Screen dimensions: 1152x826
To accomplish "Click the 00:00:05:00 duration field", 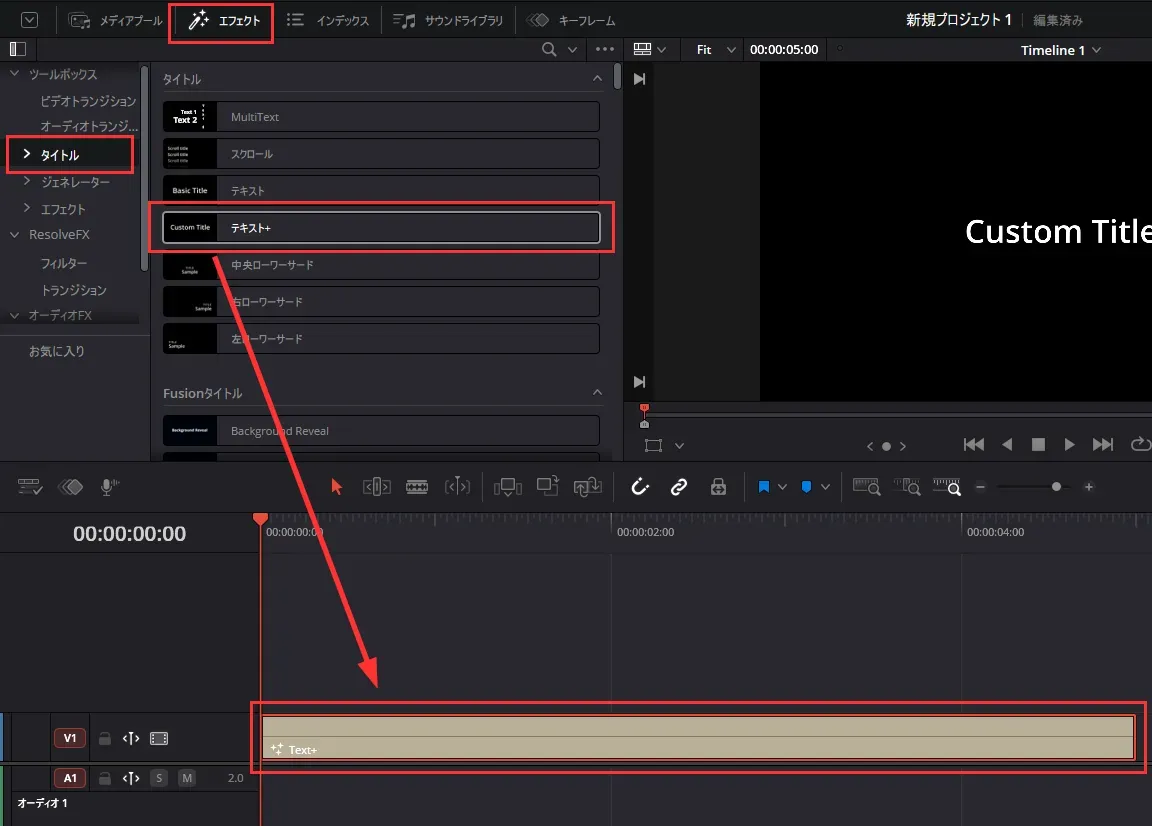I will (784, 49).
